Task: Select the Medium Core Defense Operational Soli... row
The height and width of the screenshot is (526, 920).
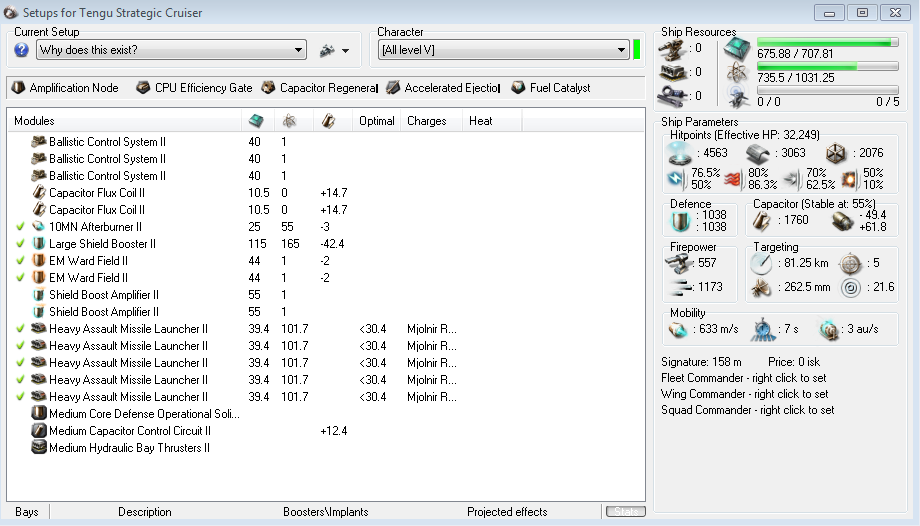Action: pos(326,414)
